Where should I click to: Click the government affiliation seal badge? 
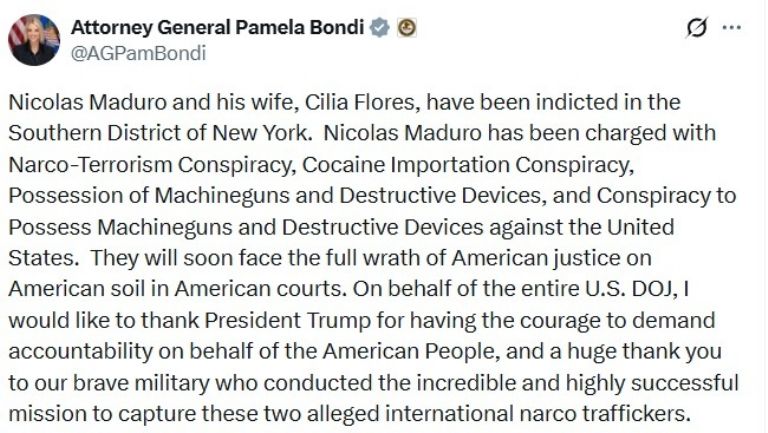pos(406,29)
